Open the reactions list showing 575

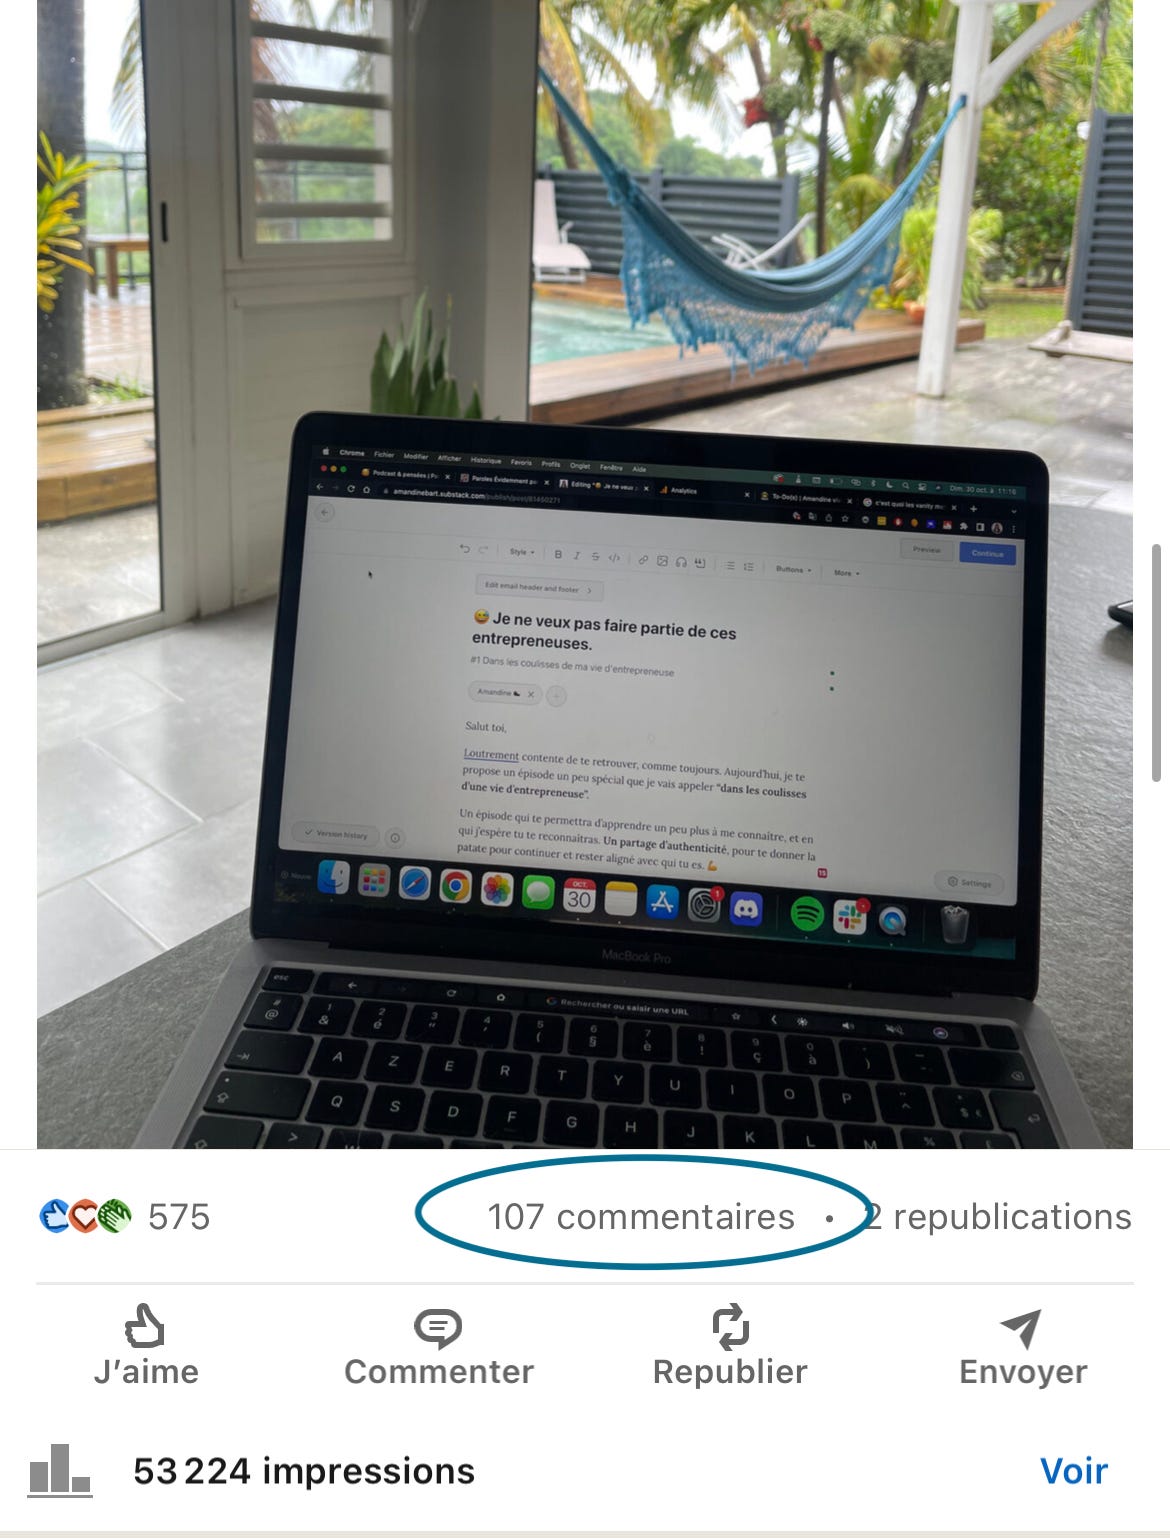[x=125, y=1217]
